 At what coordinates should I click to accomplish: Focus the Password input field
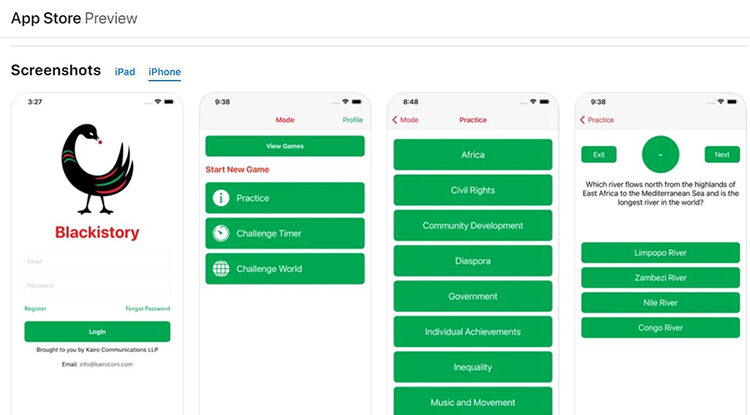click(x=97, y=285)
